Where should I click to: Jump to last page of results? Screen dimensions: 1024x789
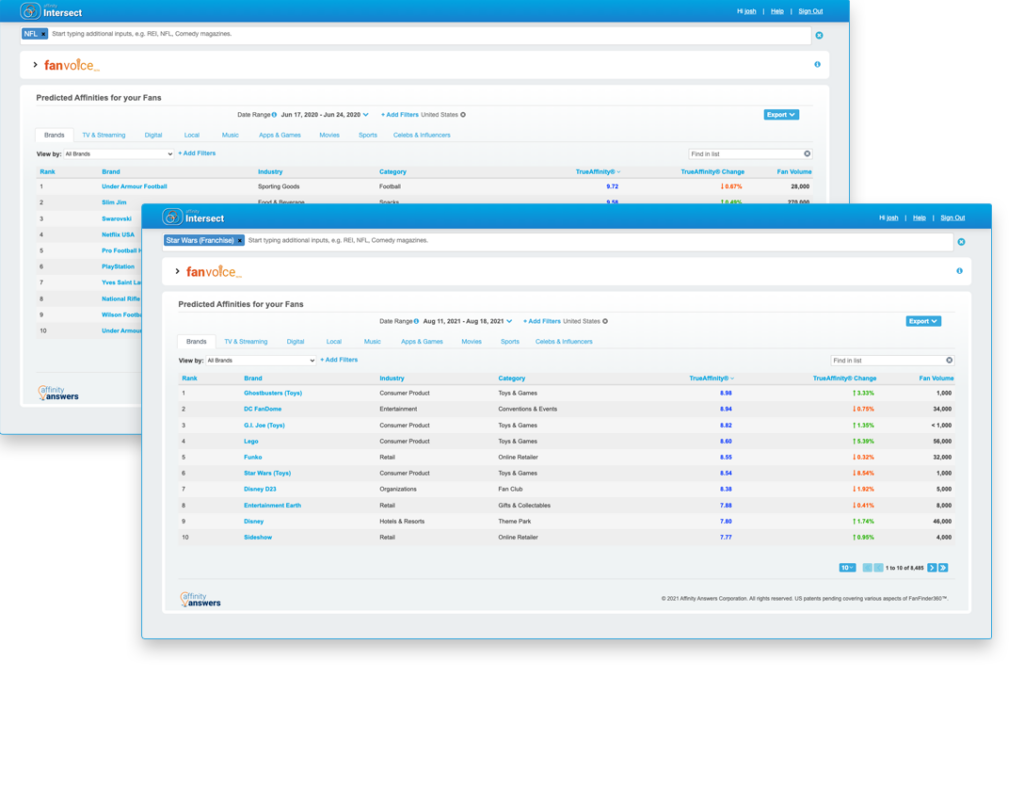click(x=943, y=568)
